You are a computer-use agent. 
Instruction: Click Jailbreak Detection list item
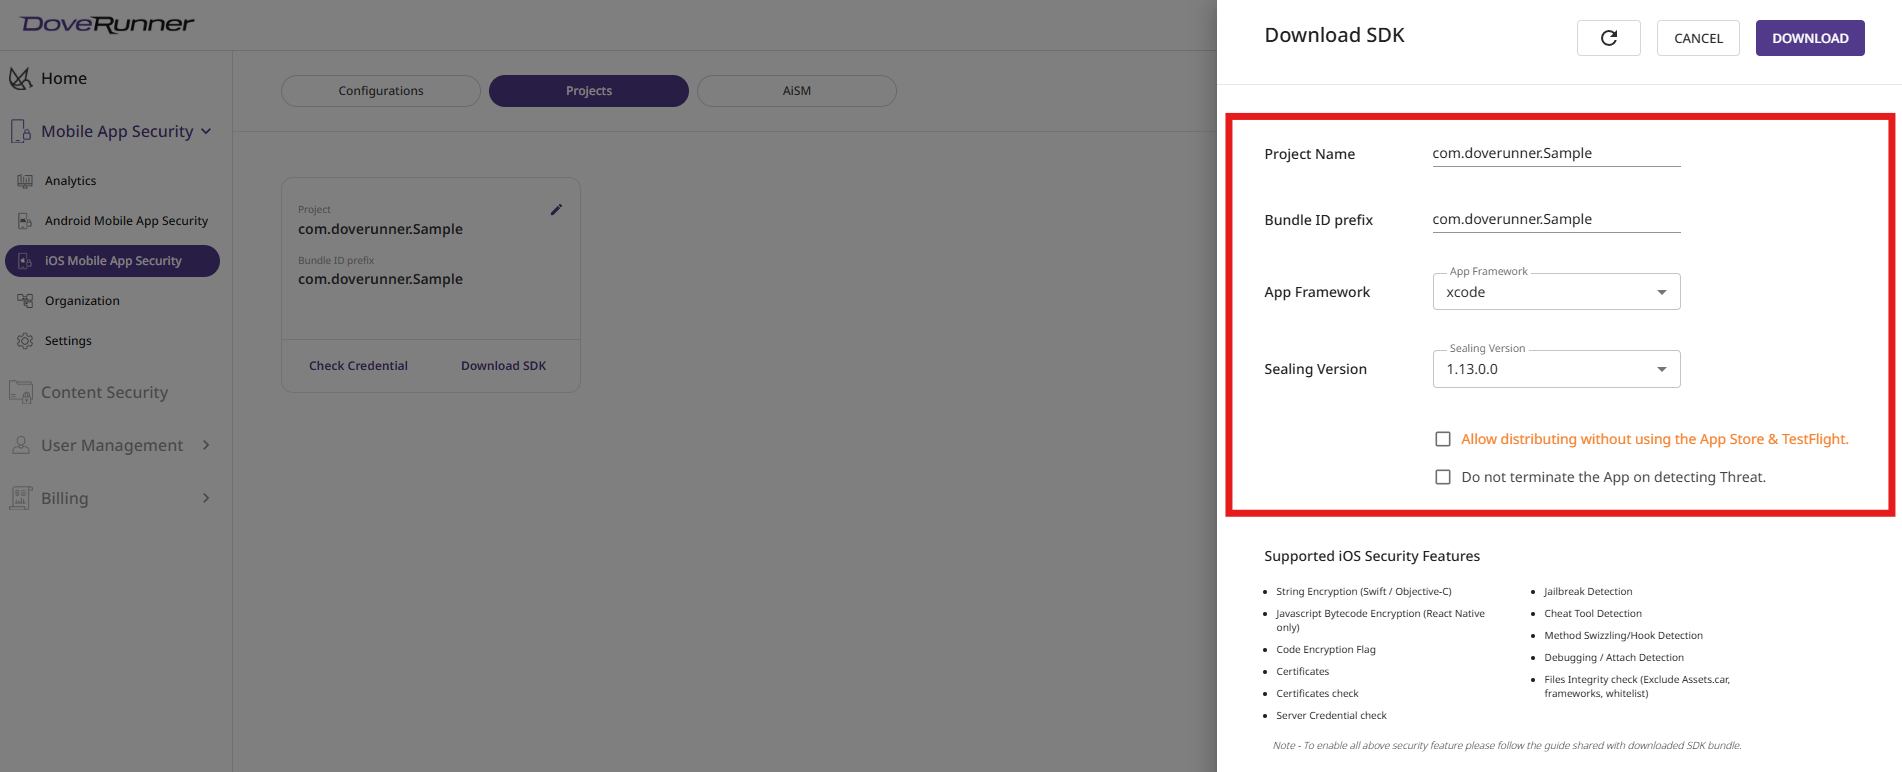pyautogui.click(x=1588, y=592)
